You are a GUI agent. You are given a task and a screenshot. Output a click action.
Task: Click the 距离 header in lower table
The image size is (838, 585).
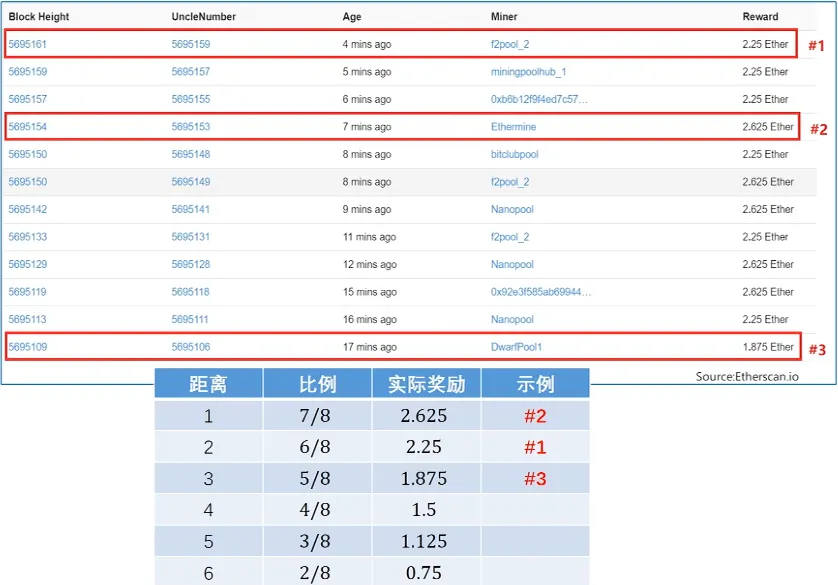tap(208, 384)
